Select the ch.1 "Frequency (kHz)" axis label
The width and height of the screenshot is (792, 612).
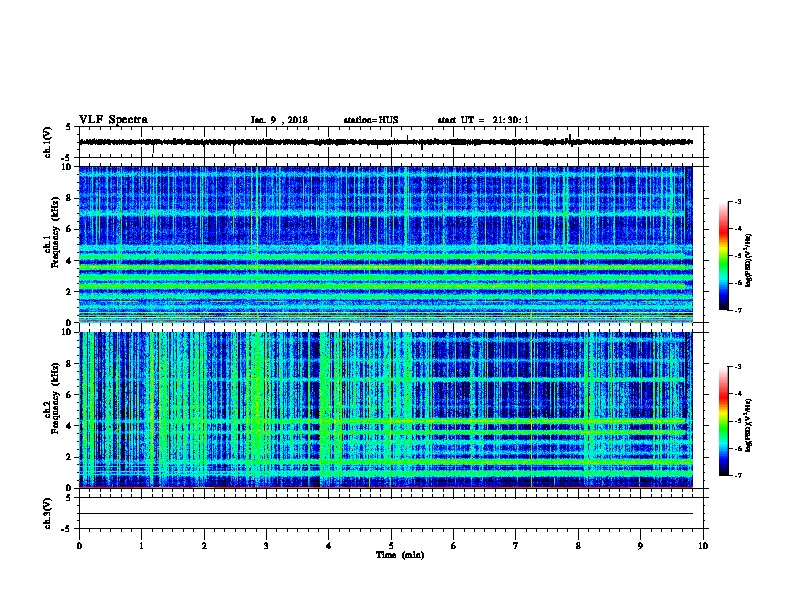(55, 232)
